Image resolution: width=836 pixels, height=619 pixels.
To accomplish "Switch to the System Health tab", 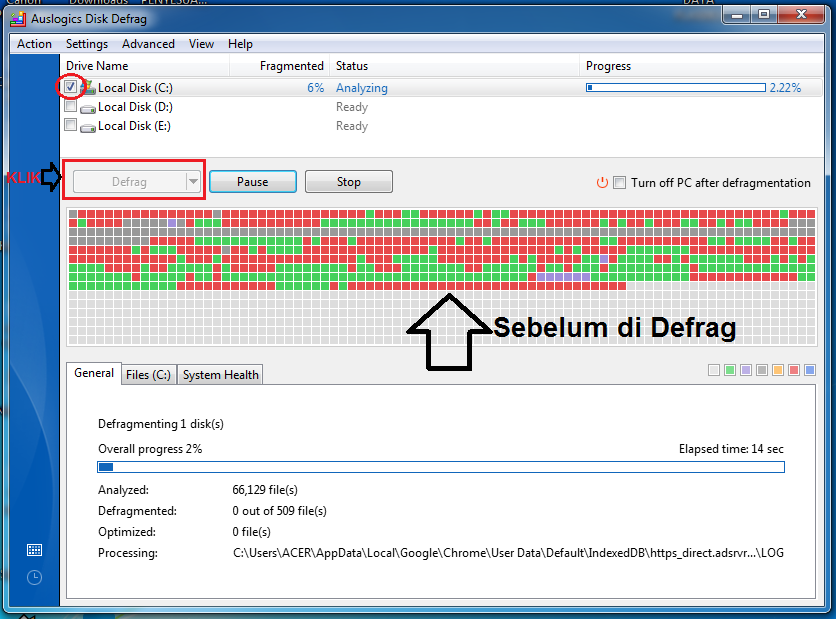I will point(220,375).
